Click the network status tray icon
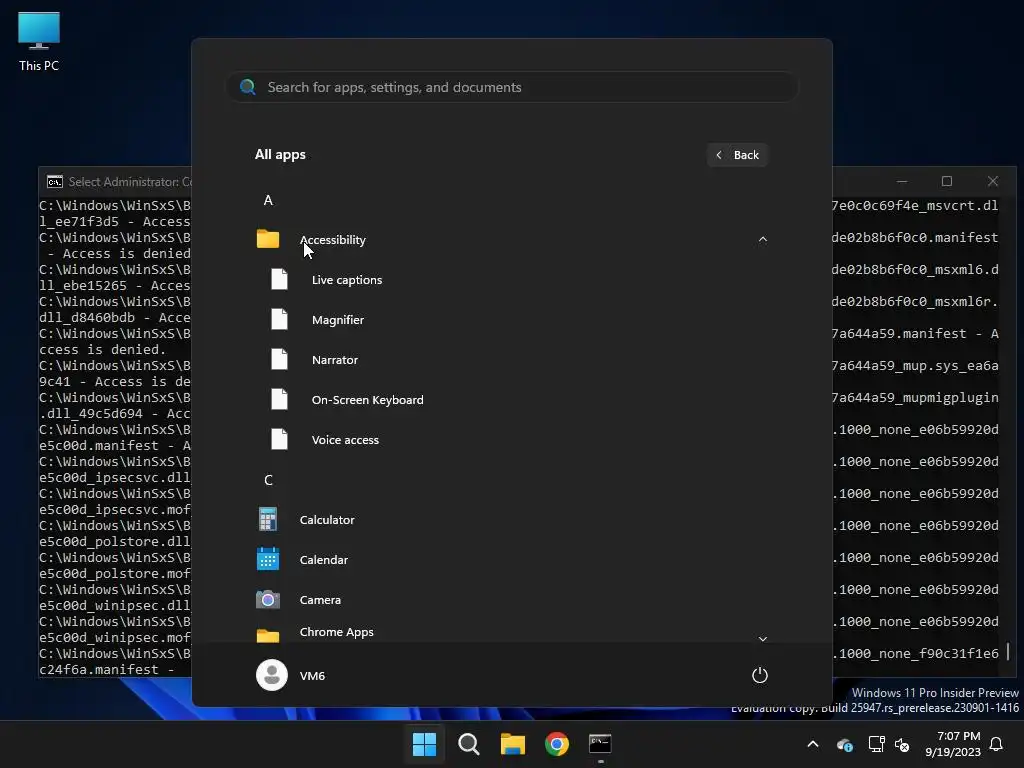The width and height of the screenshot is (1024, 768). point(876,744)
